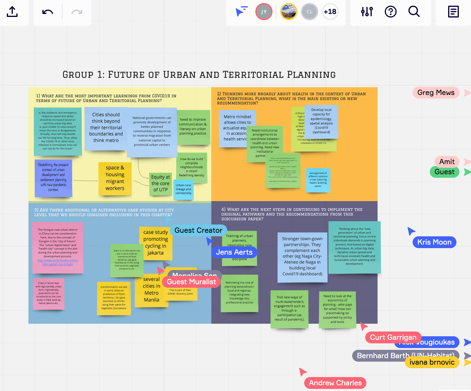
Task: Select 'case study promoting cycling in Jakarta' note
Action: (x=155, y=243)
